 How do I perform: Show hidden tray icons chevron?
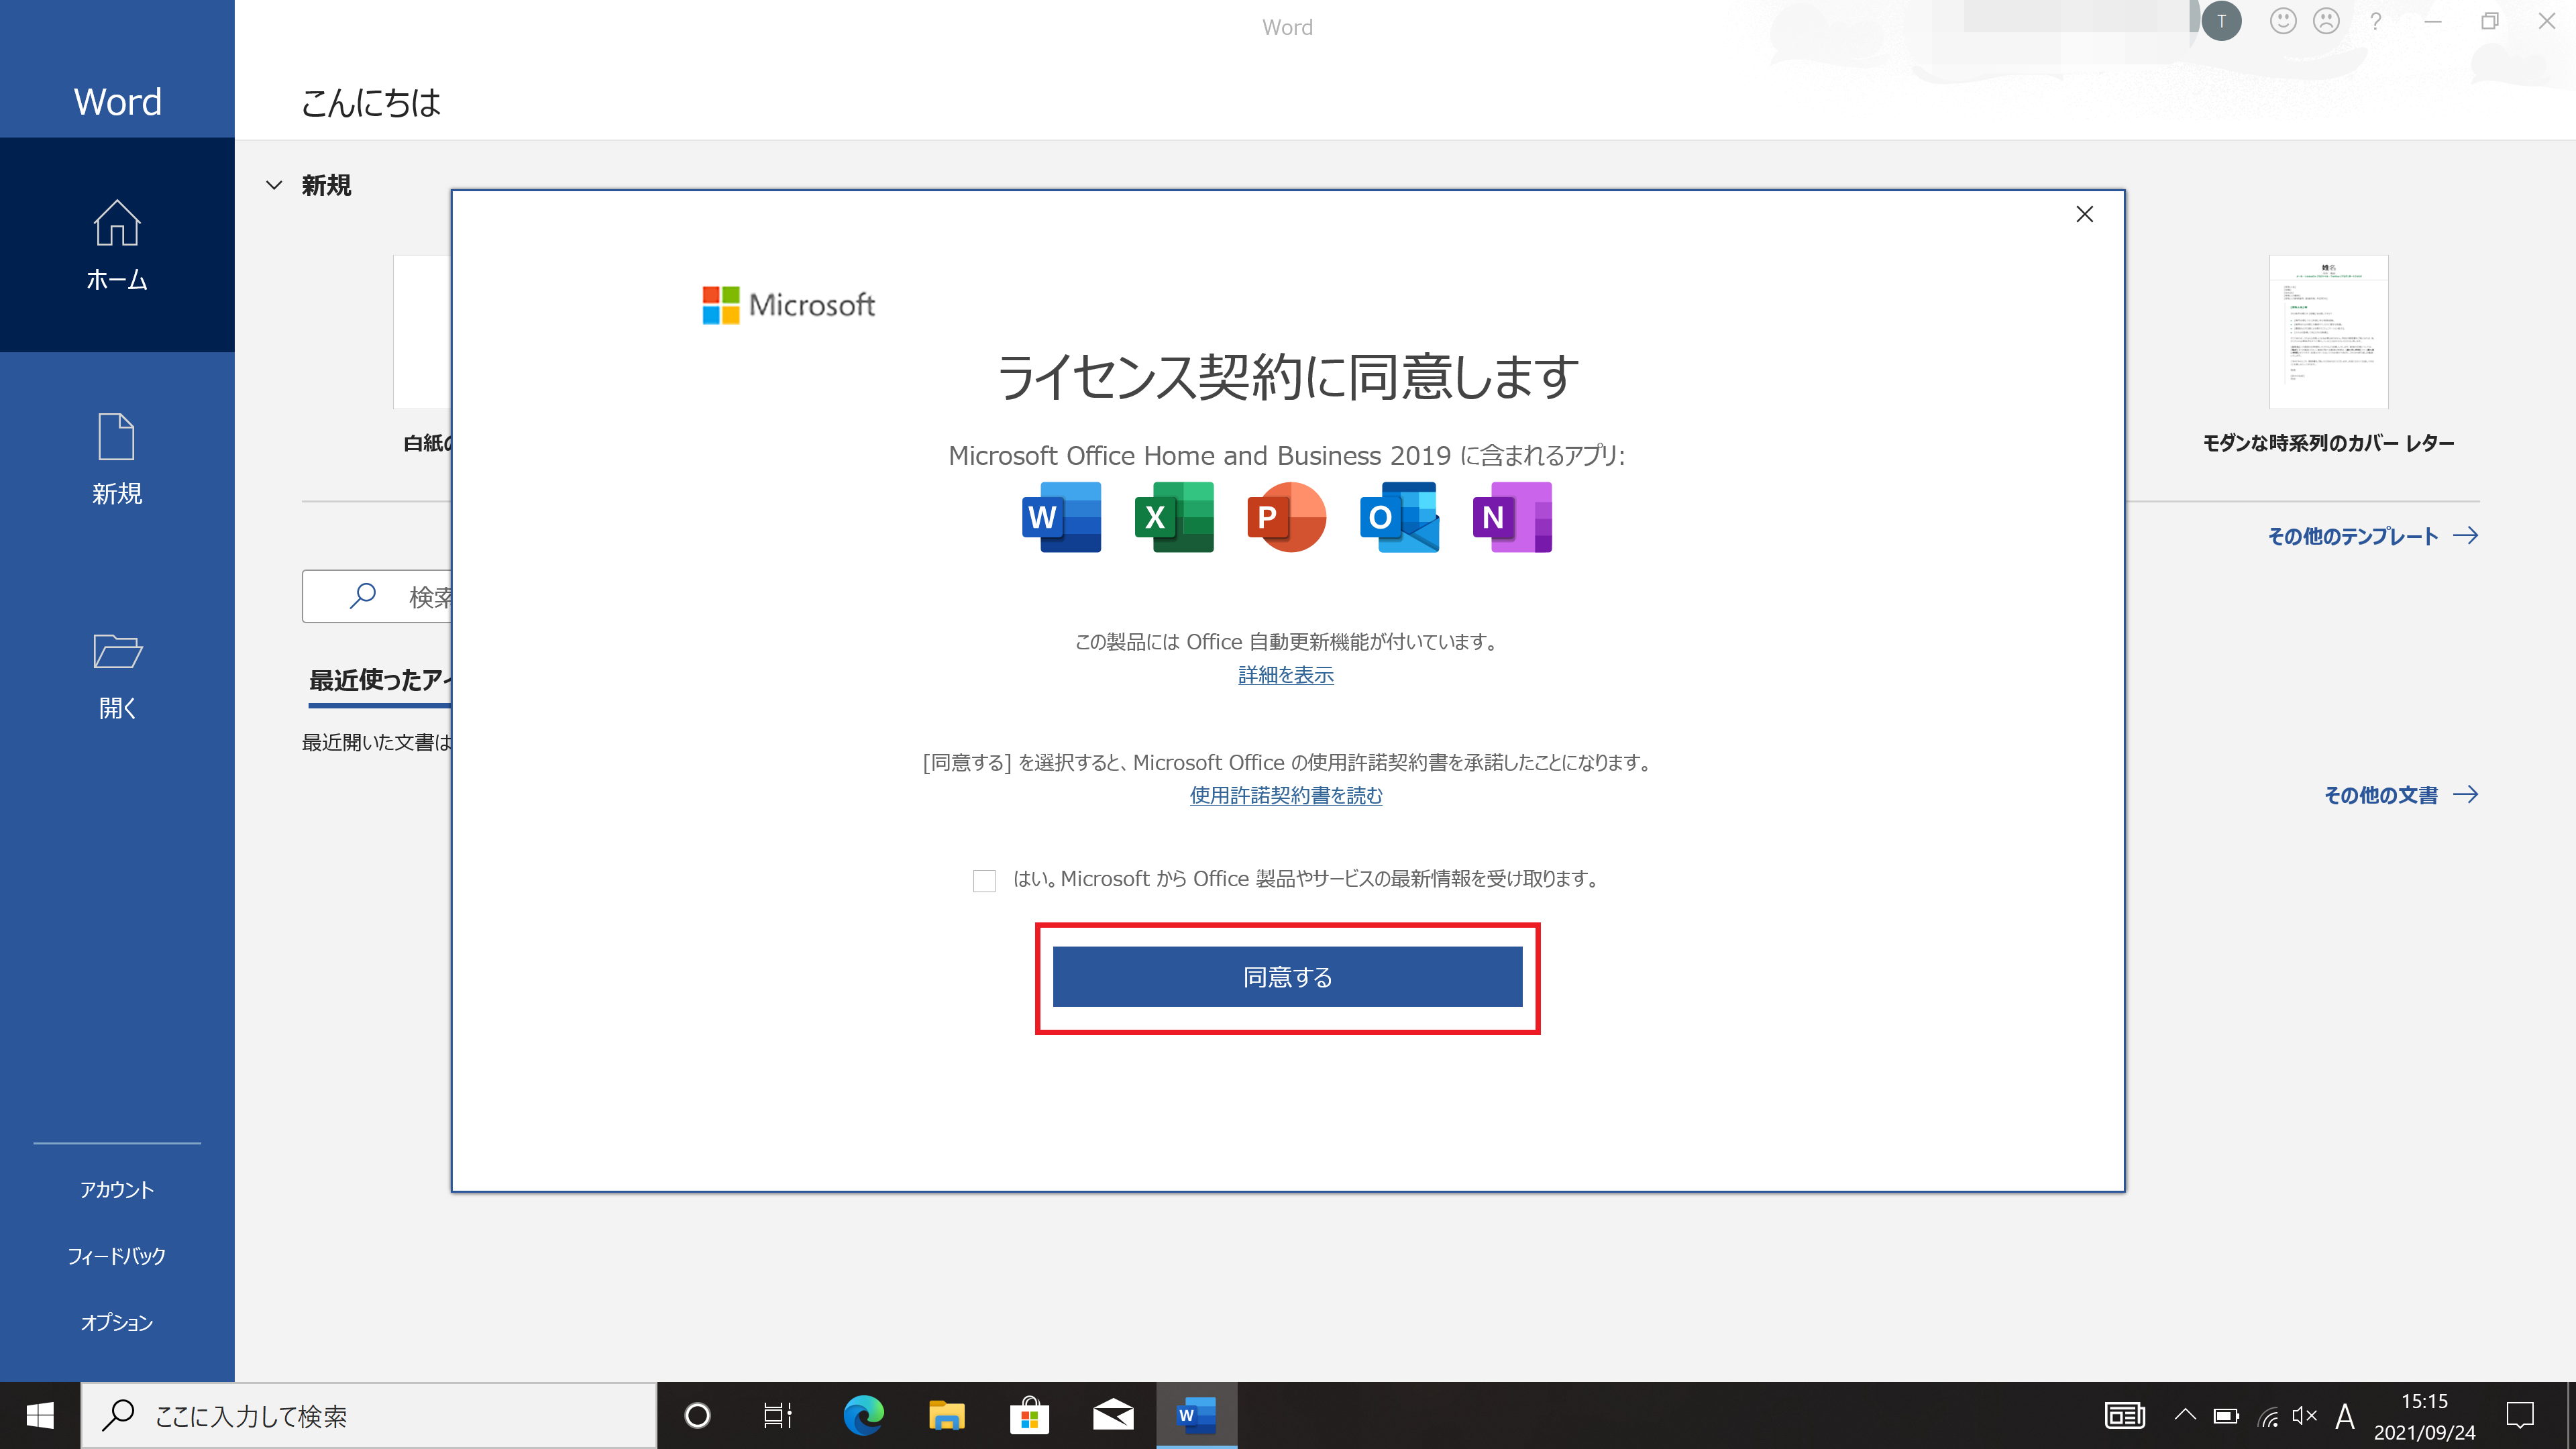pyautogui.click(x=2185, y=1415)
